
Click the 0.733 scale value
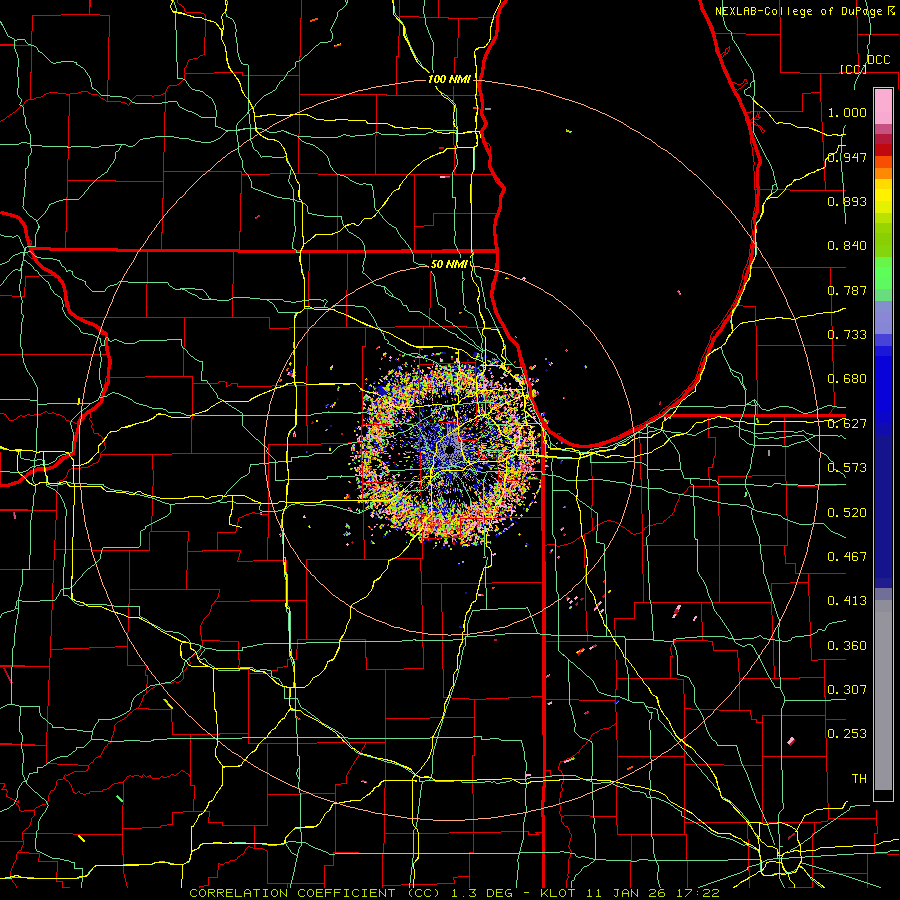[x=847, y=335]
